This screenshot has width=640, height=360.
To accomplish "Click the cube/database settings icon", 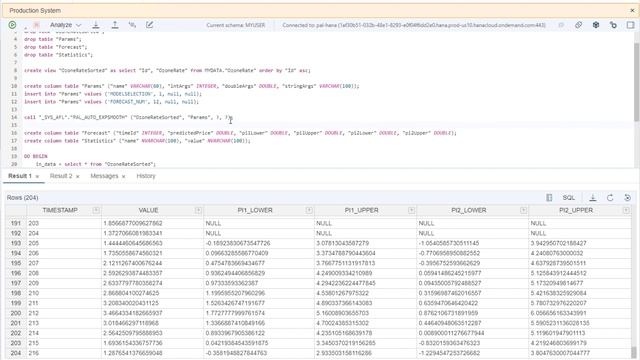I will pos(596,25).
